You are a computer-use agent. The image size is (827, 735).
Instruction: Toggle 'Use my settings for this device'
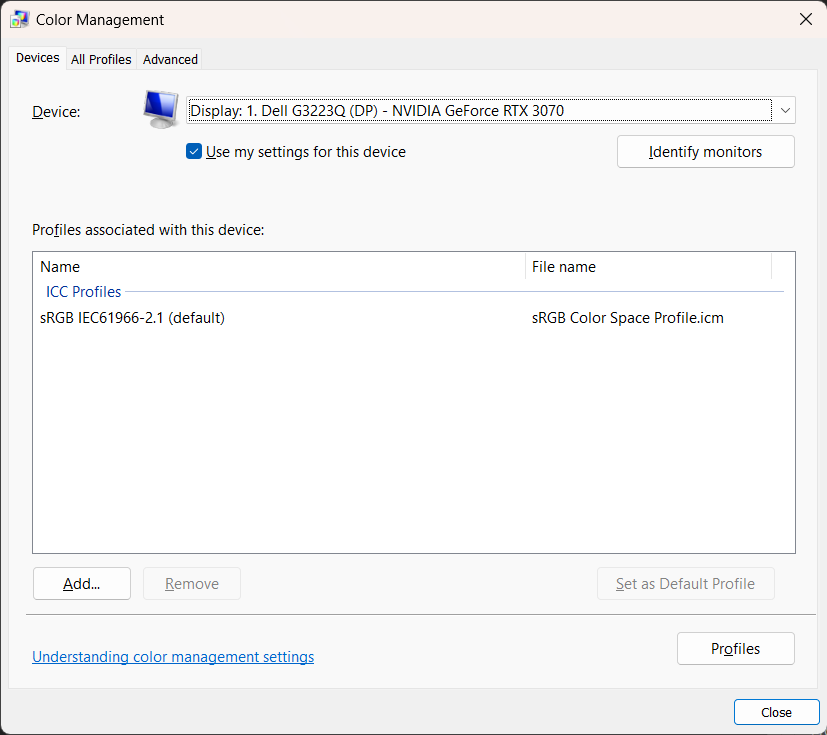(194, 152)
